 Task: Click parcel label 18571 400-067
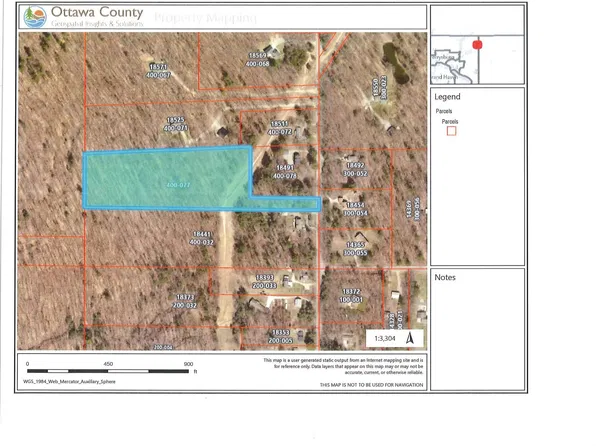(159, 71)
